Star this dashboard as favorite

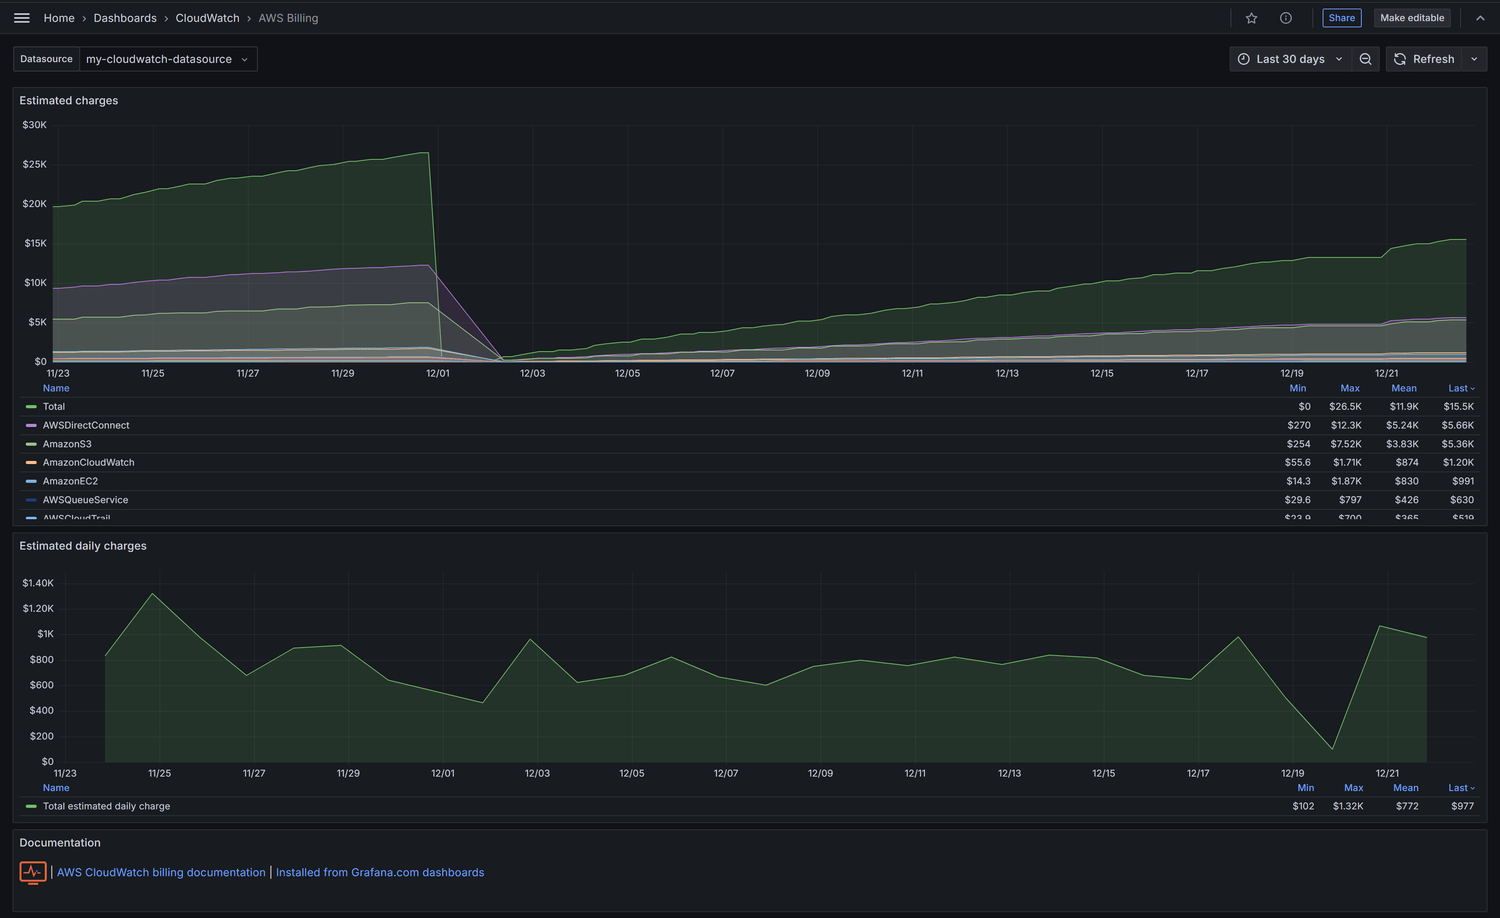(x=1251, y=18)
